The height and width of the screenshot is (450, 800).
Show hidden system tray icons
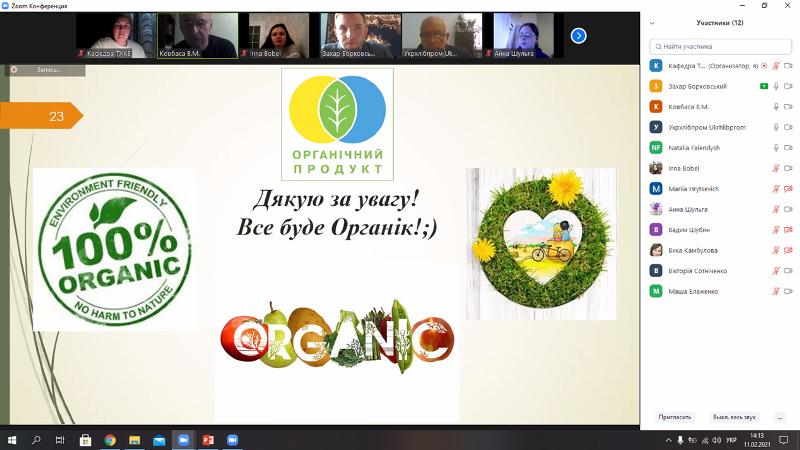(x=668, y=440)
